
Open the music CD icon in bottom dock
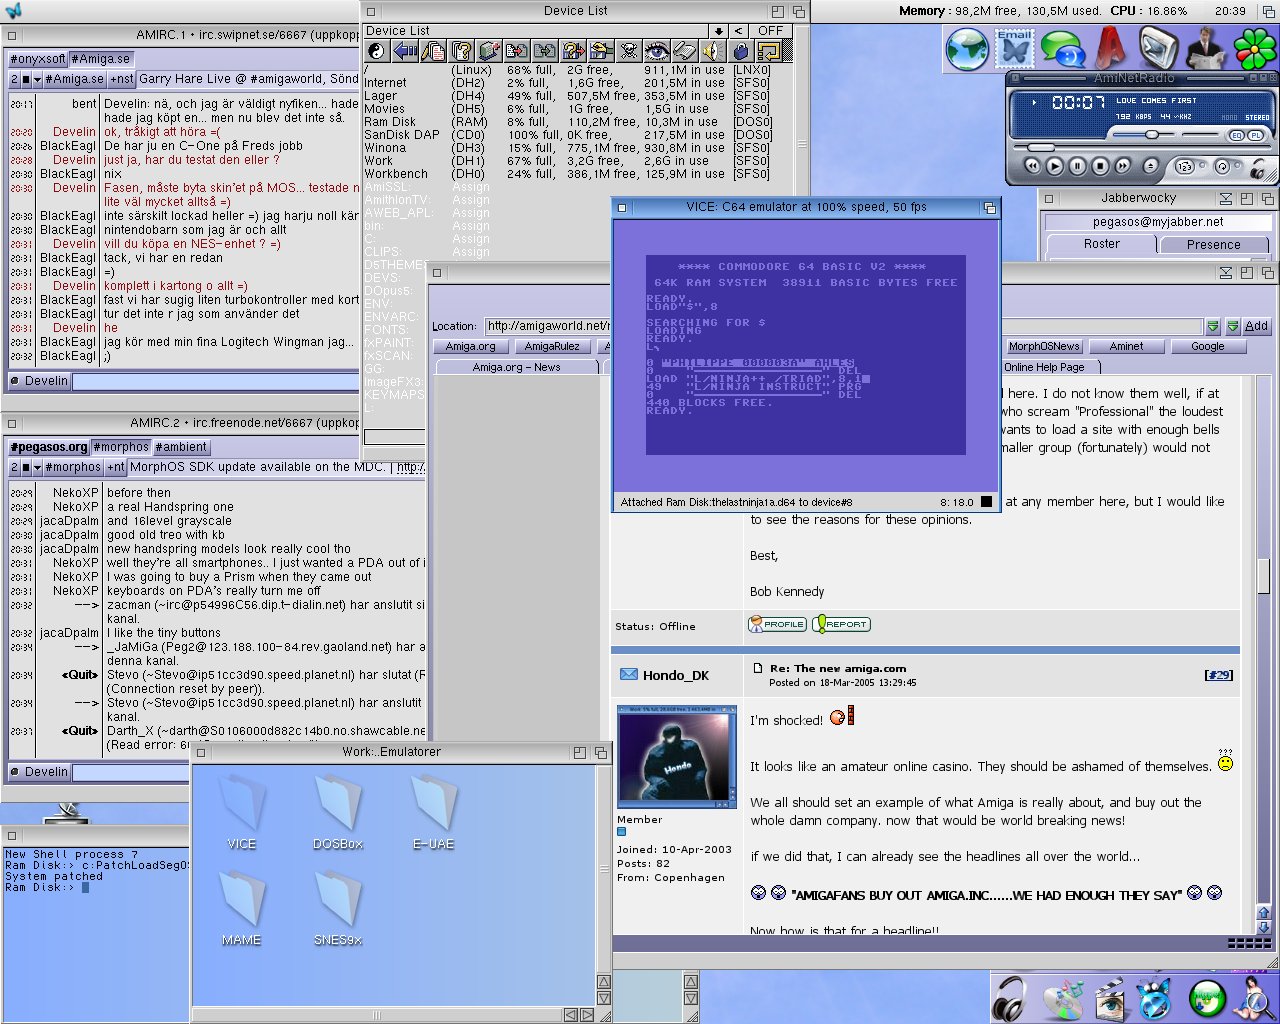coord(1061,998)
